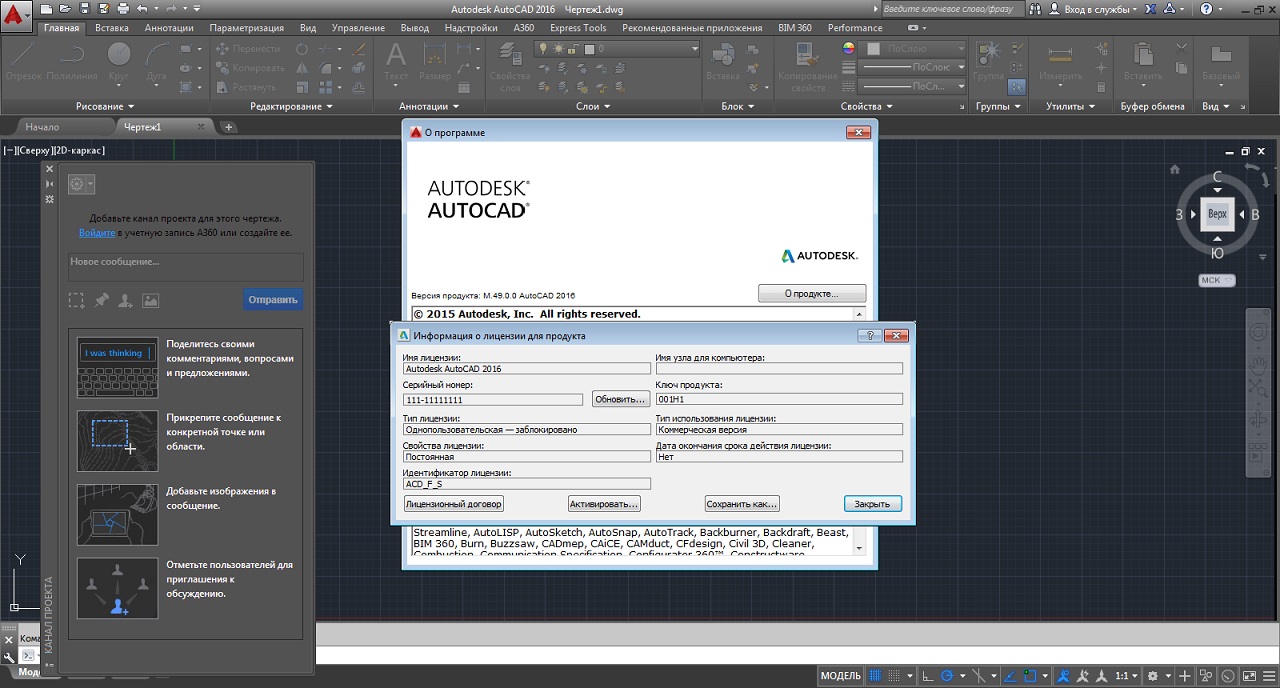Image resolution: width=1280 pixels, height=688 pixels.
Task: Select the Отрезок (Line) tool
Action: (x=24, y=60)
